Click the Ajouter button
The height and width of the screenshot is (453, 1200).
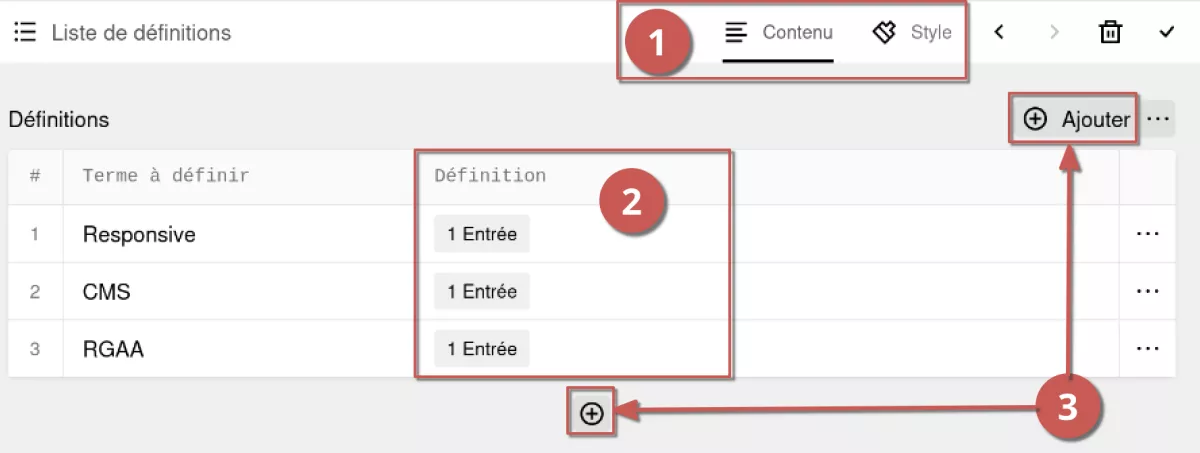1076,119
